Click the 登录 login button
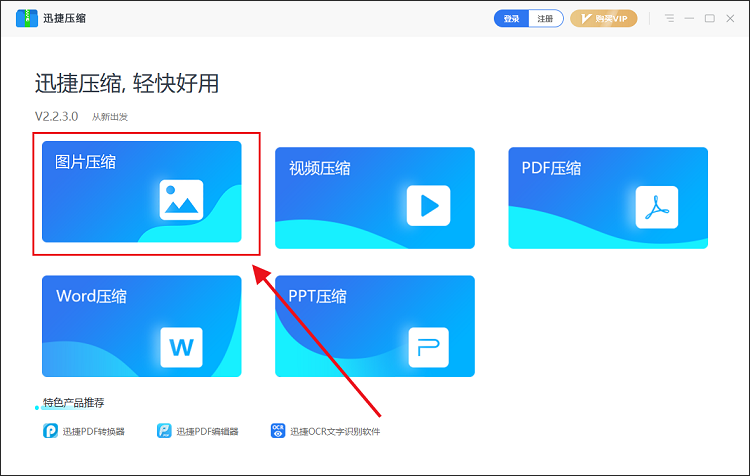Viewport: 750px width, 476px height. [x=511, y=19]
